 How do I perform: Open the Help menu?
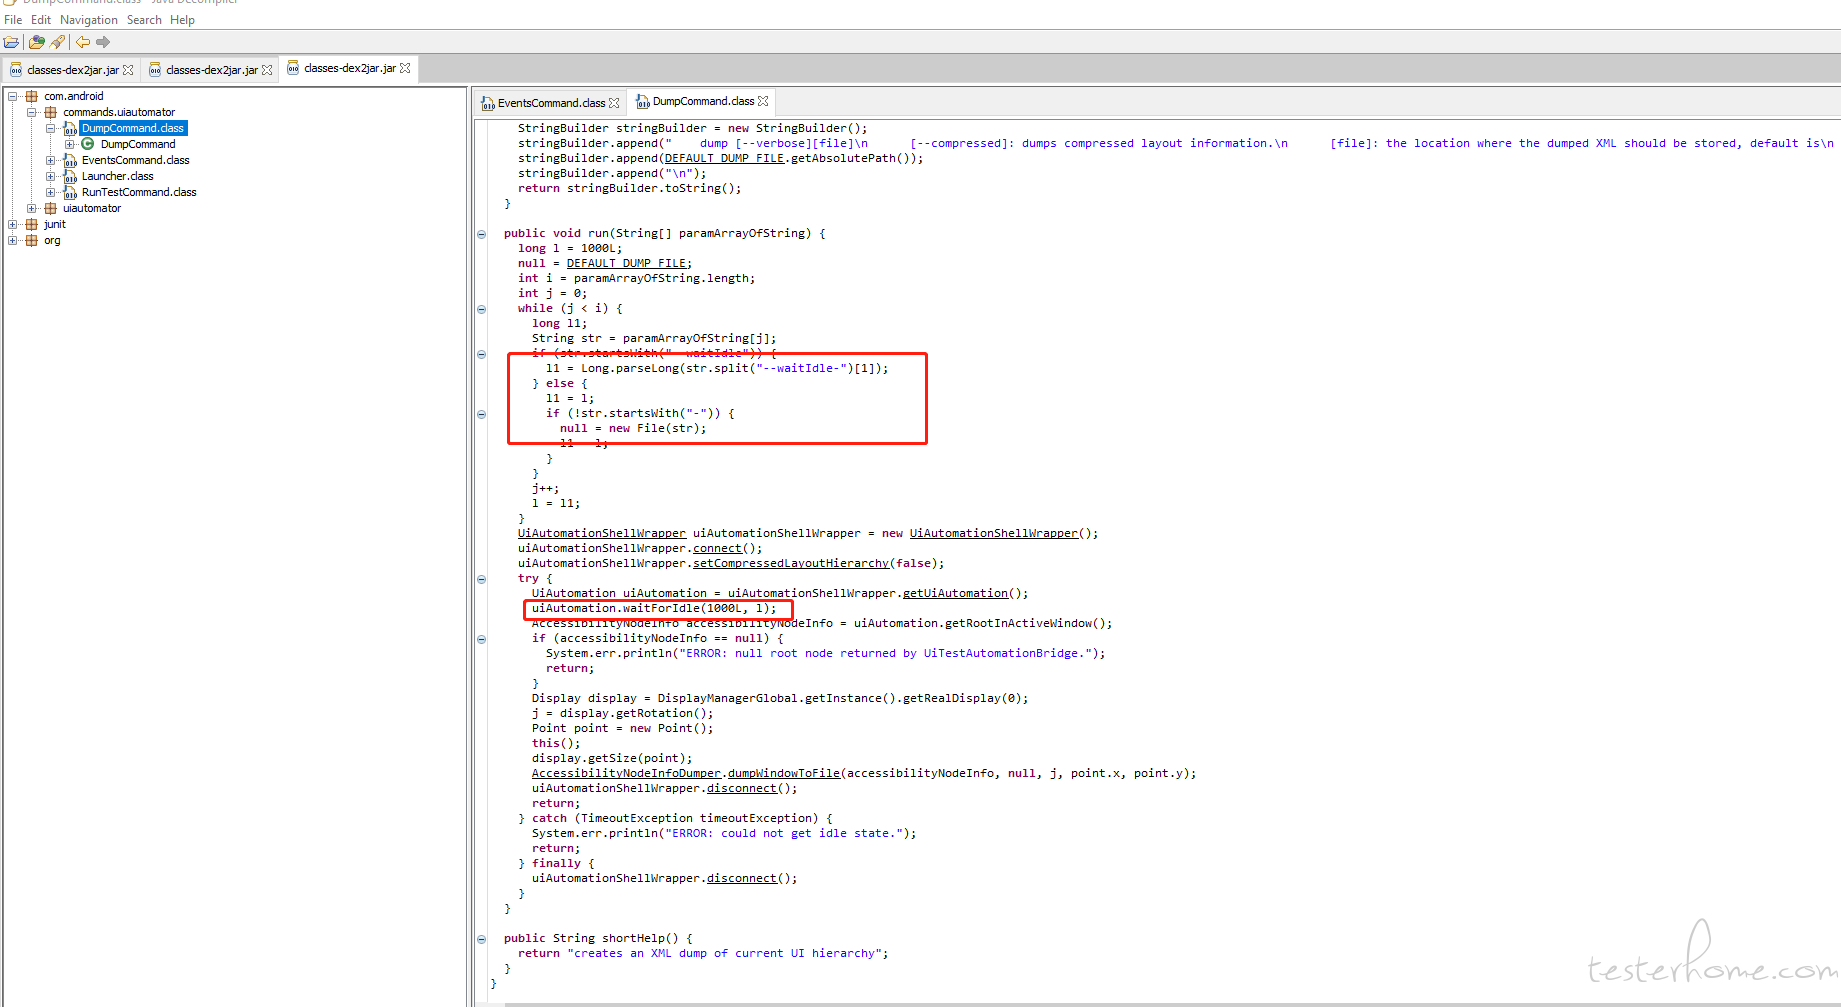pyautogui.click(x=182, y=20)
